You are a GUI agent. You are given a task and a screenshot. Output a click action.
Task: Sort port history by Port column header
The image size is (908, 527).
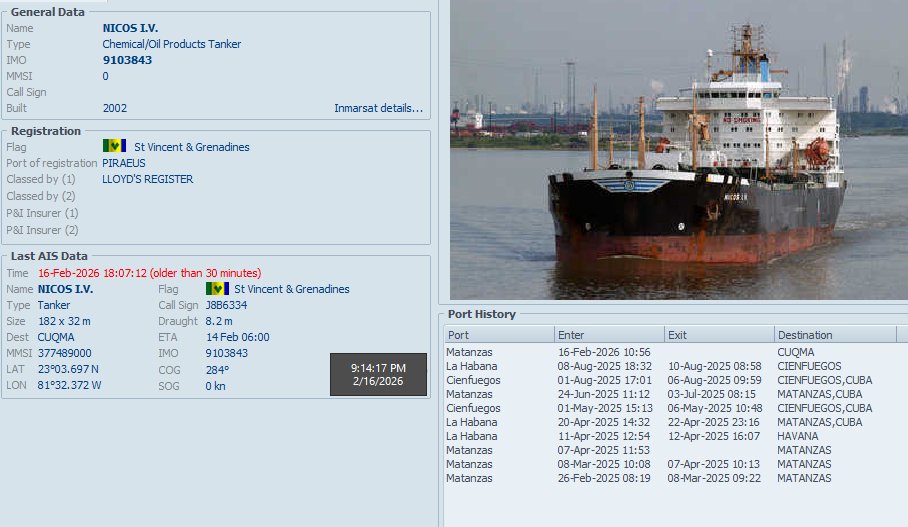499,335
